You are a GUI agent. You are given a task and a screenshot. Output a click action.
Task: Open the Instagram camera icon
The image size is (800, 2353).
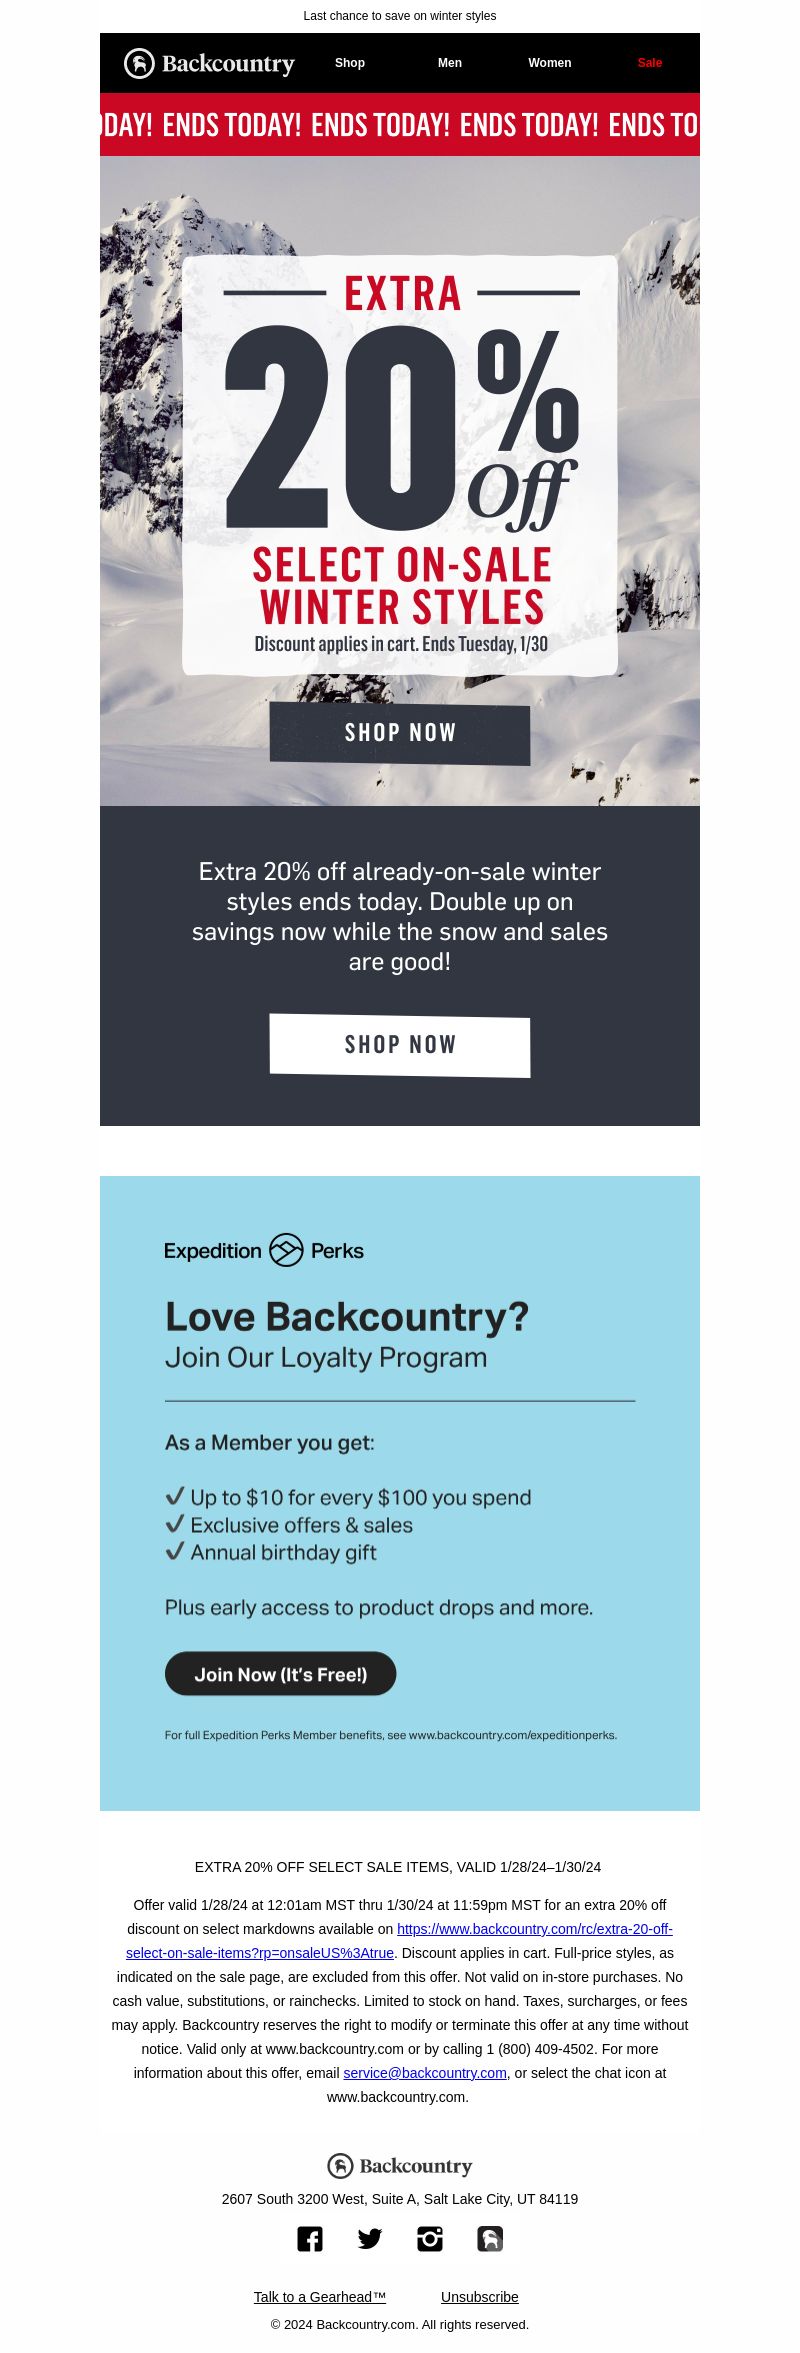[x=430, y=2239]
